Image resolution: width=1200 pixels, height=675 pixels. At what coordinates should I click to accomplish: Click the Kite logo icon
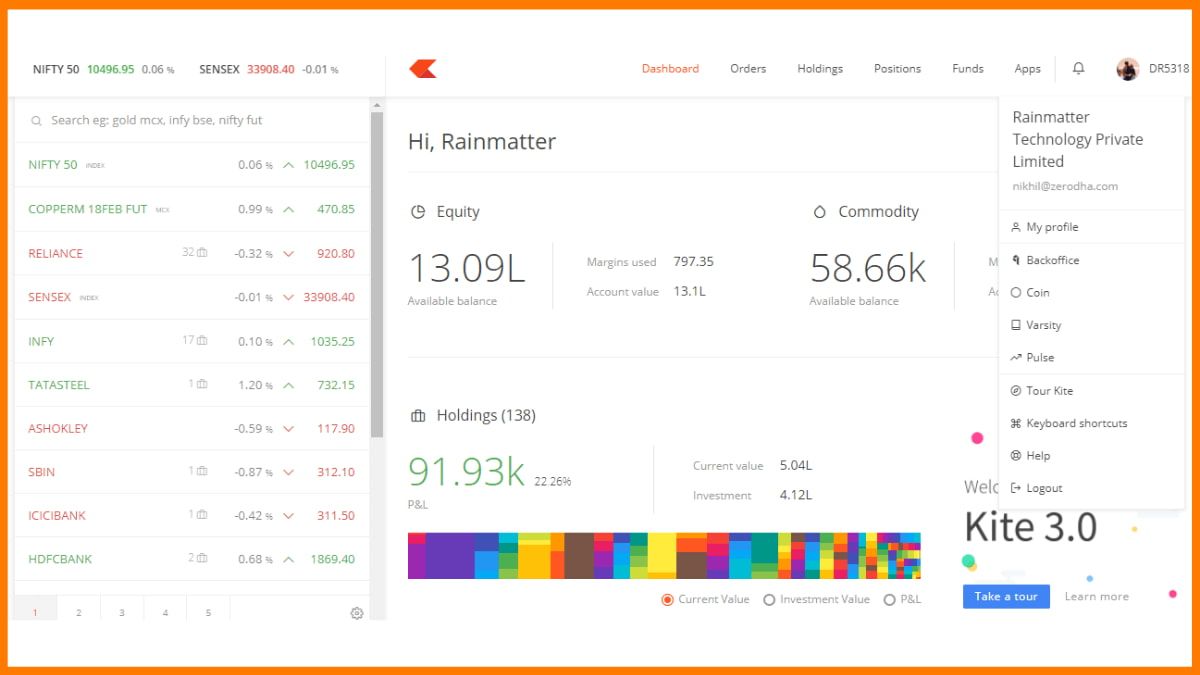coord(423,69)
